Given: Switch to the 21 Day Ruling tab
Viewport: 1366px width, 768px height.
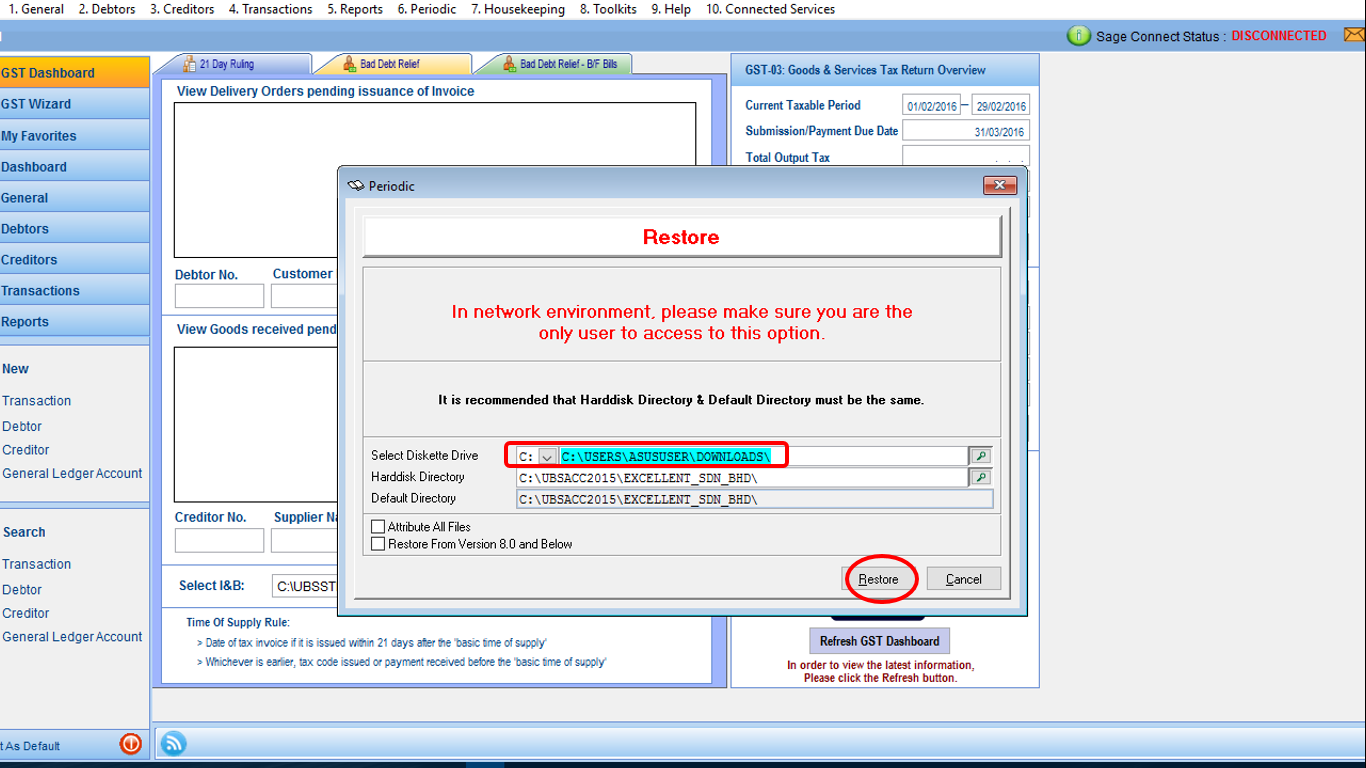Looking at the screenshot, I should (234, 64).
